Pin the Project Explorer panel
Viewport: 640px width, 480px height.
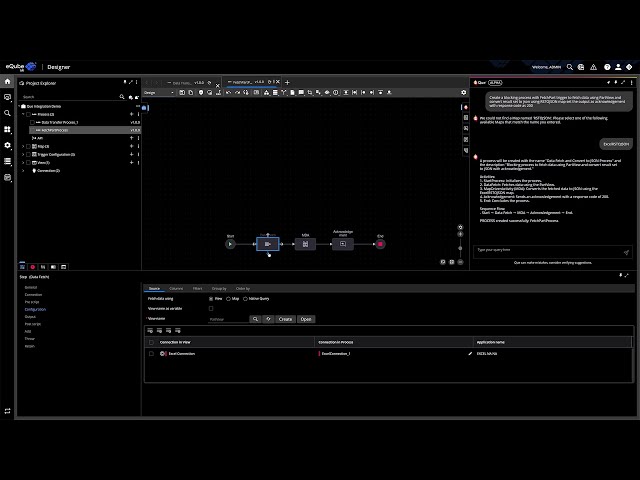click(x=125, y=82)
